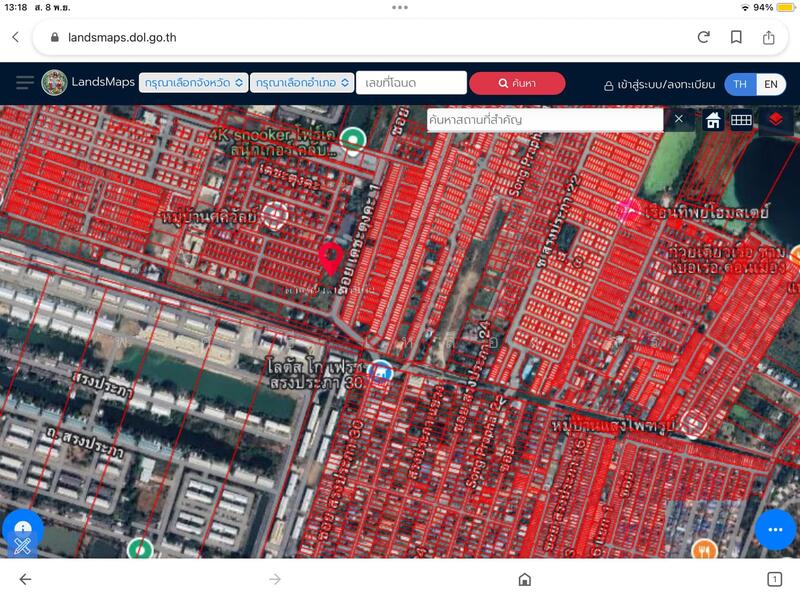Select the red location pin on map
This screenshot has height=600, width=800.
click(x=331, y=258)
